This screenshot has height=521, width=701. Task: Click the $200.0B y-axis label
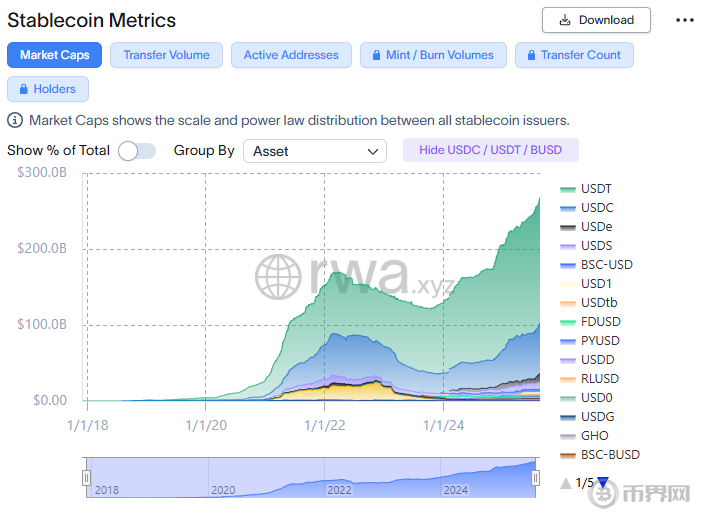coord(42,248)
